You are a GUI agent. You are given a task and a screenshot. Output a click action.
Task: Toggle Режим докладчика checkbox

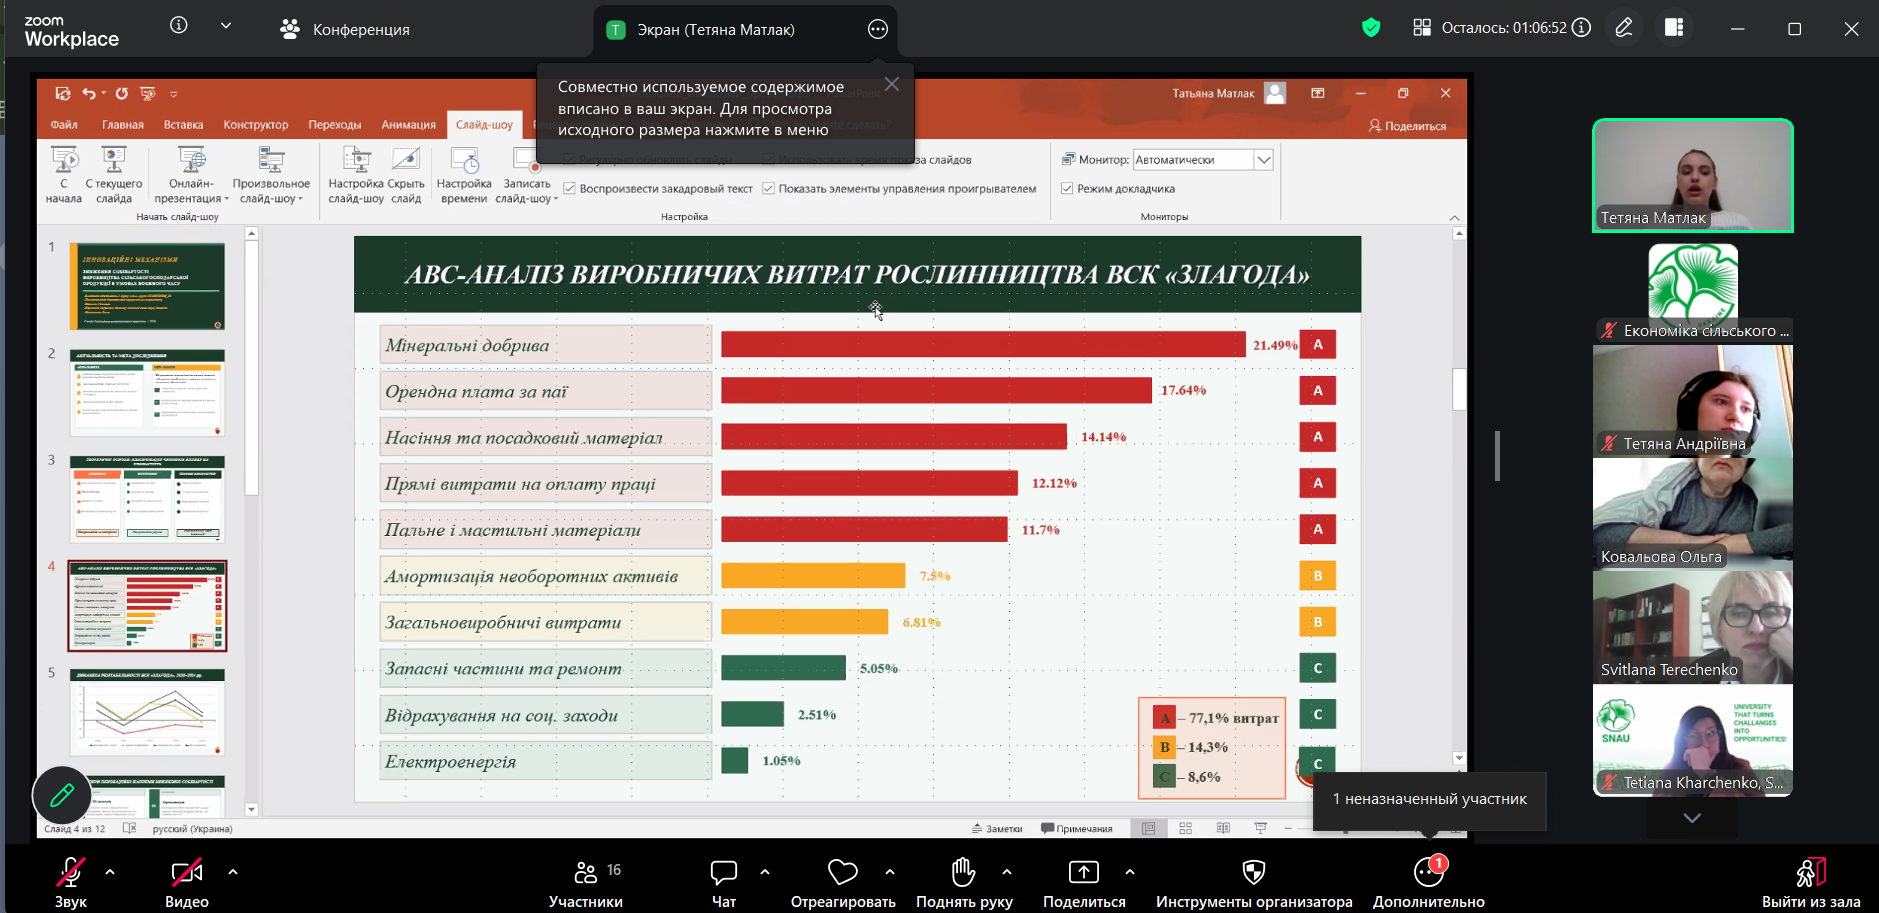coord(1067,189)
